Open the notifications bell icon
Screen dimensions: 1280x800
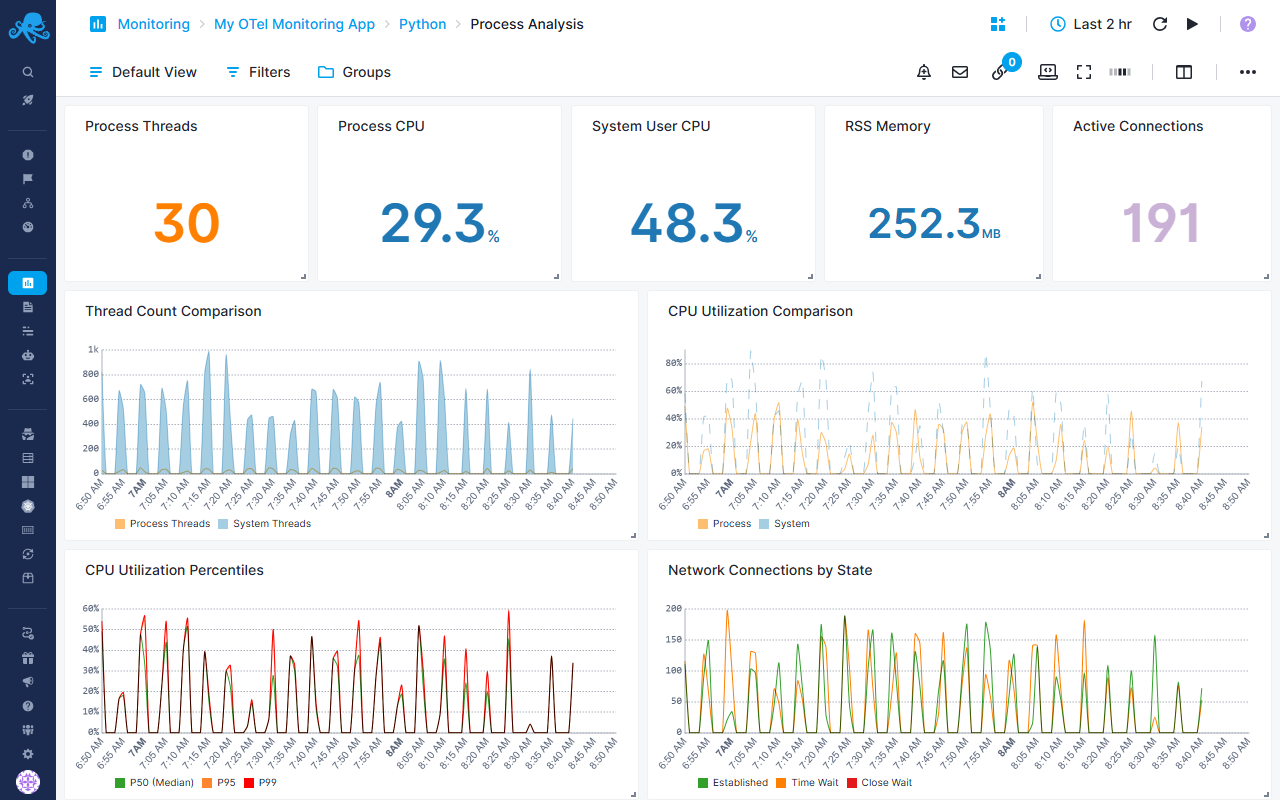point(923,71)
